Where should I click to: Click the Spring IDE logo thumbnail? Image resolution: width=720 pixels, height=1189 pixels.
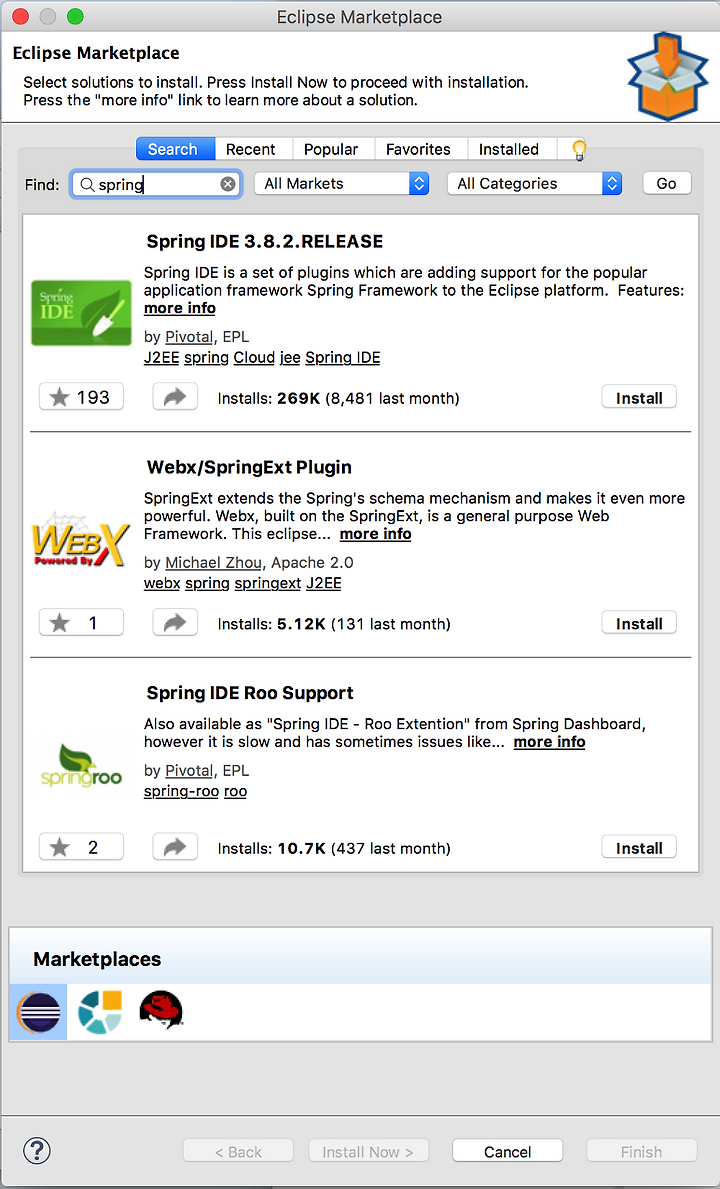point(81,312)
